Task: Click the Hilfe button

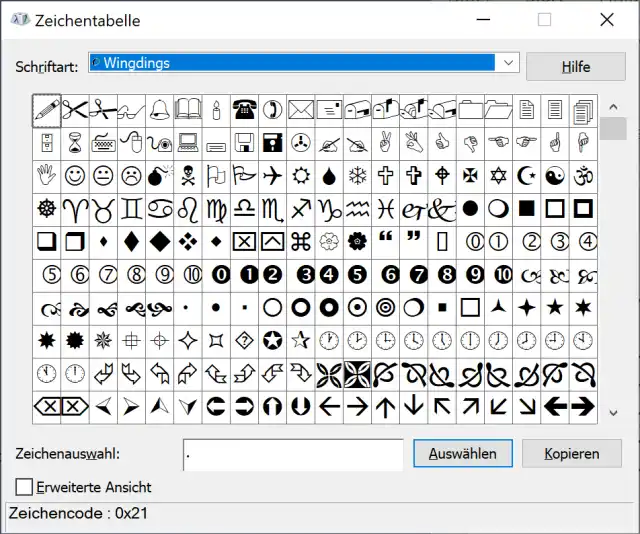Action: 575,67
